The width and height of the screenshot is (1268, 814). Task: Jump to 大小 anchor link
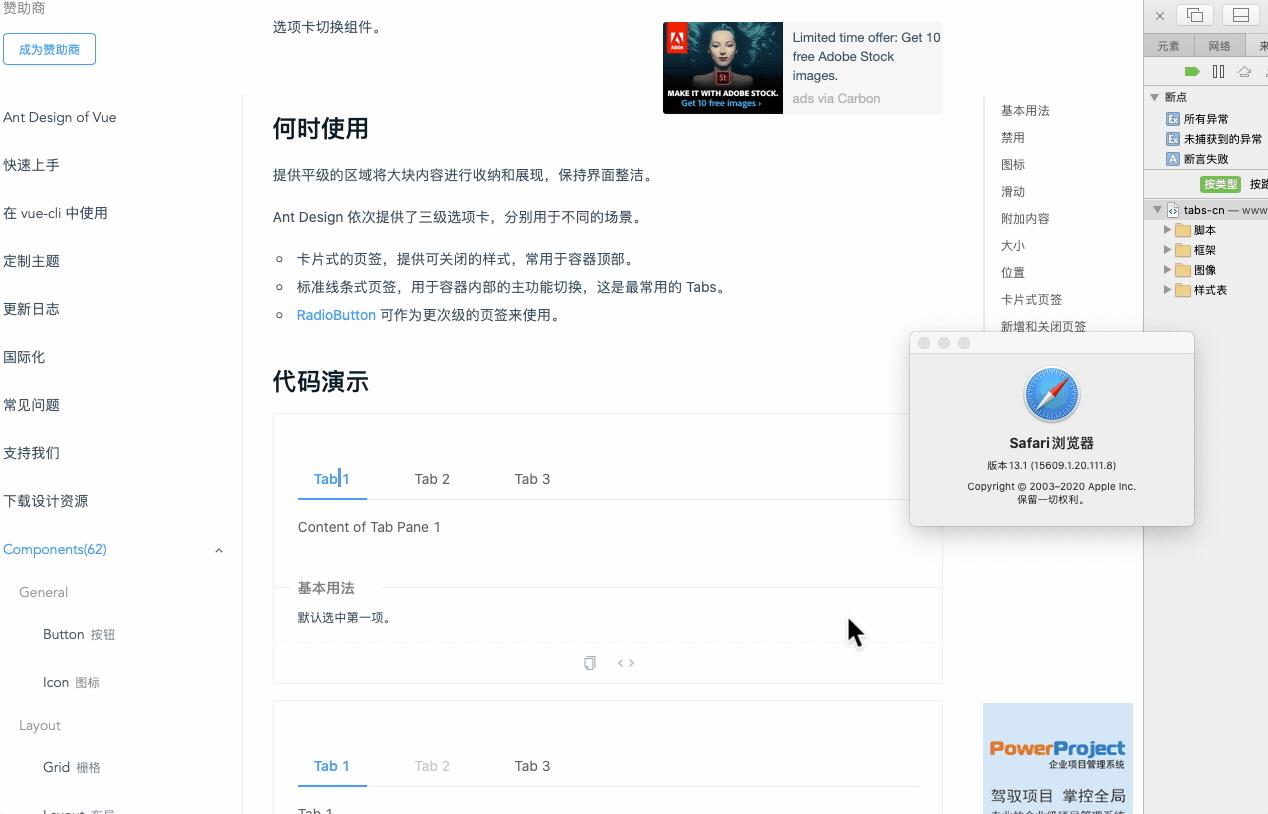click(1013, 246)
